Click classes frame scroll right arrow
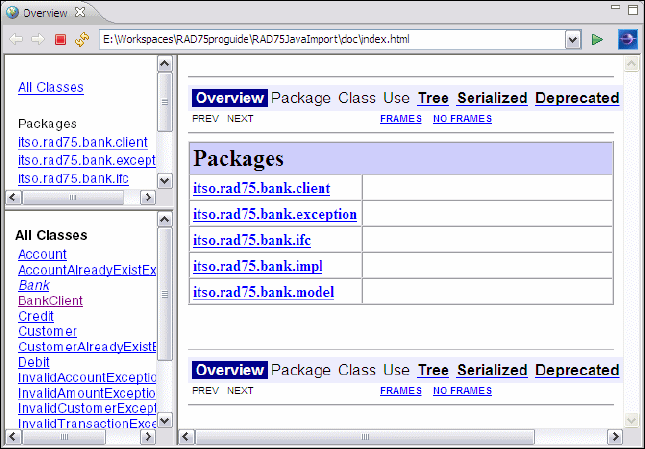Screen dimensions: 645x449 [148, 437]
